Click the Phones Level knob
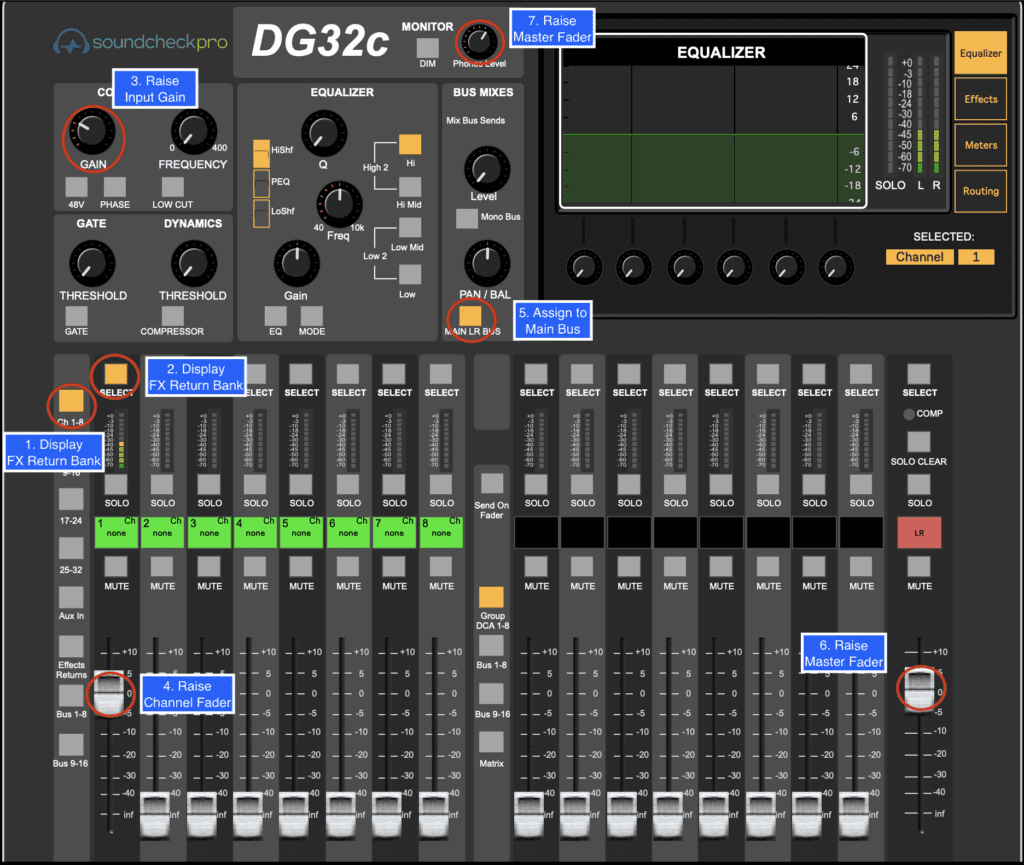The width and height of the screenshot is (1024, 865). [x=479, y=42]
